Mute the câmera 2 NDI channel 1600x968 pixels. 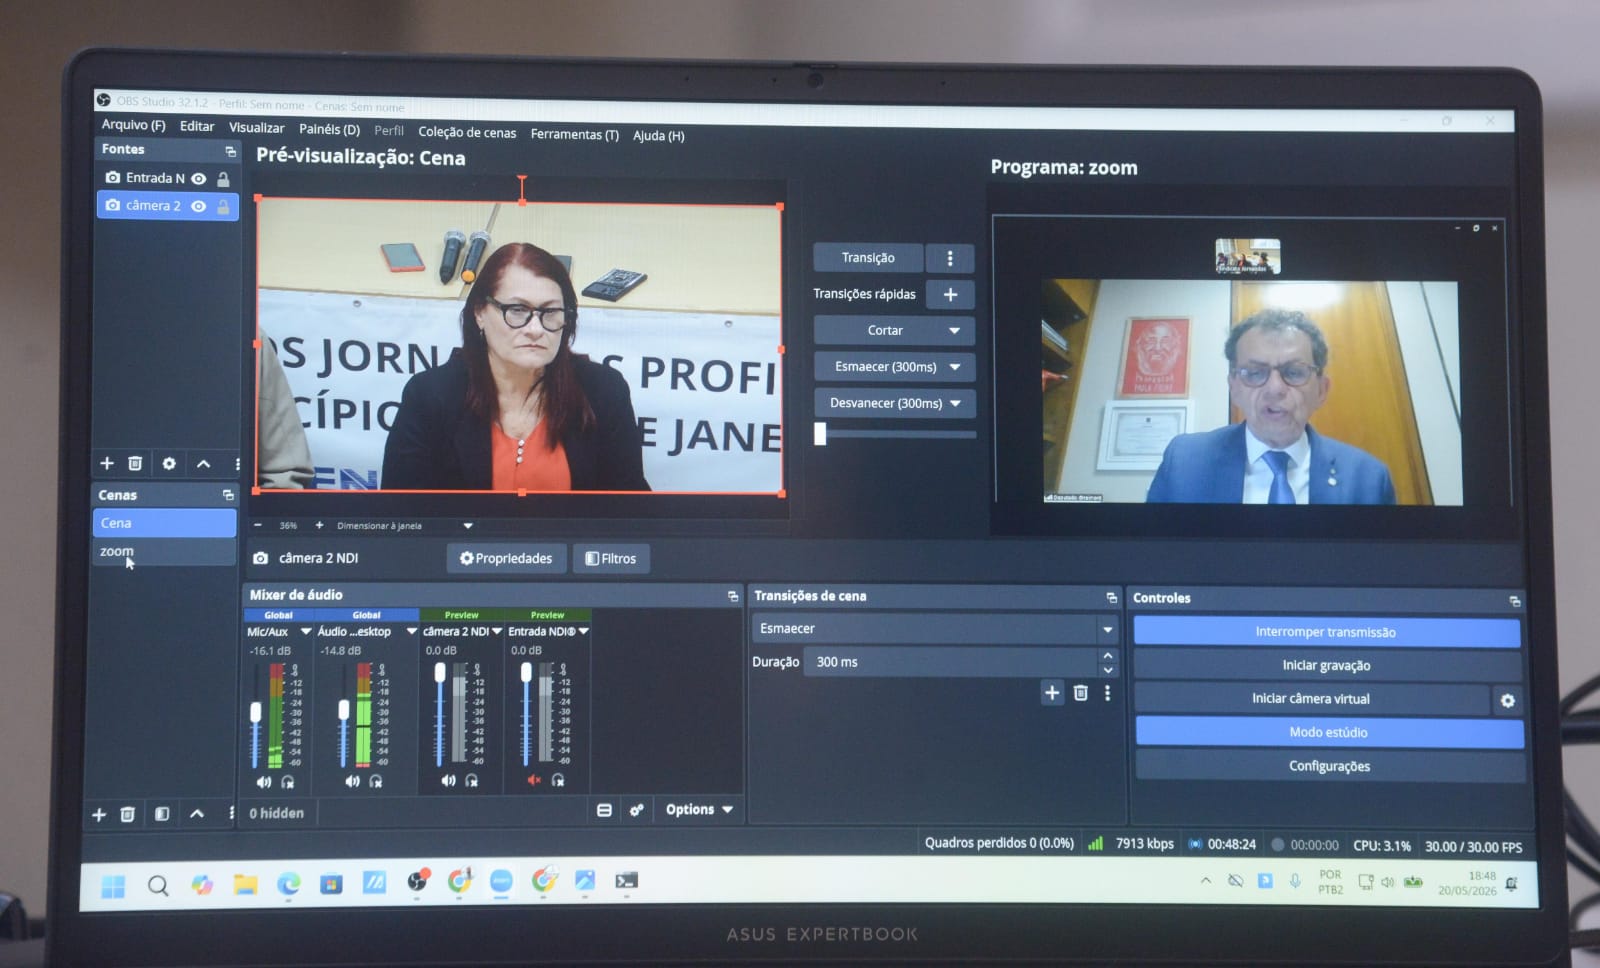click(x=448, y=780)
